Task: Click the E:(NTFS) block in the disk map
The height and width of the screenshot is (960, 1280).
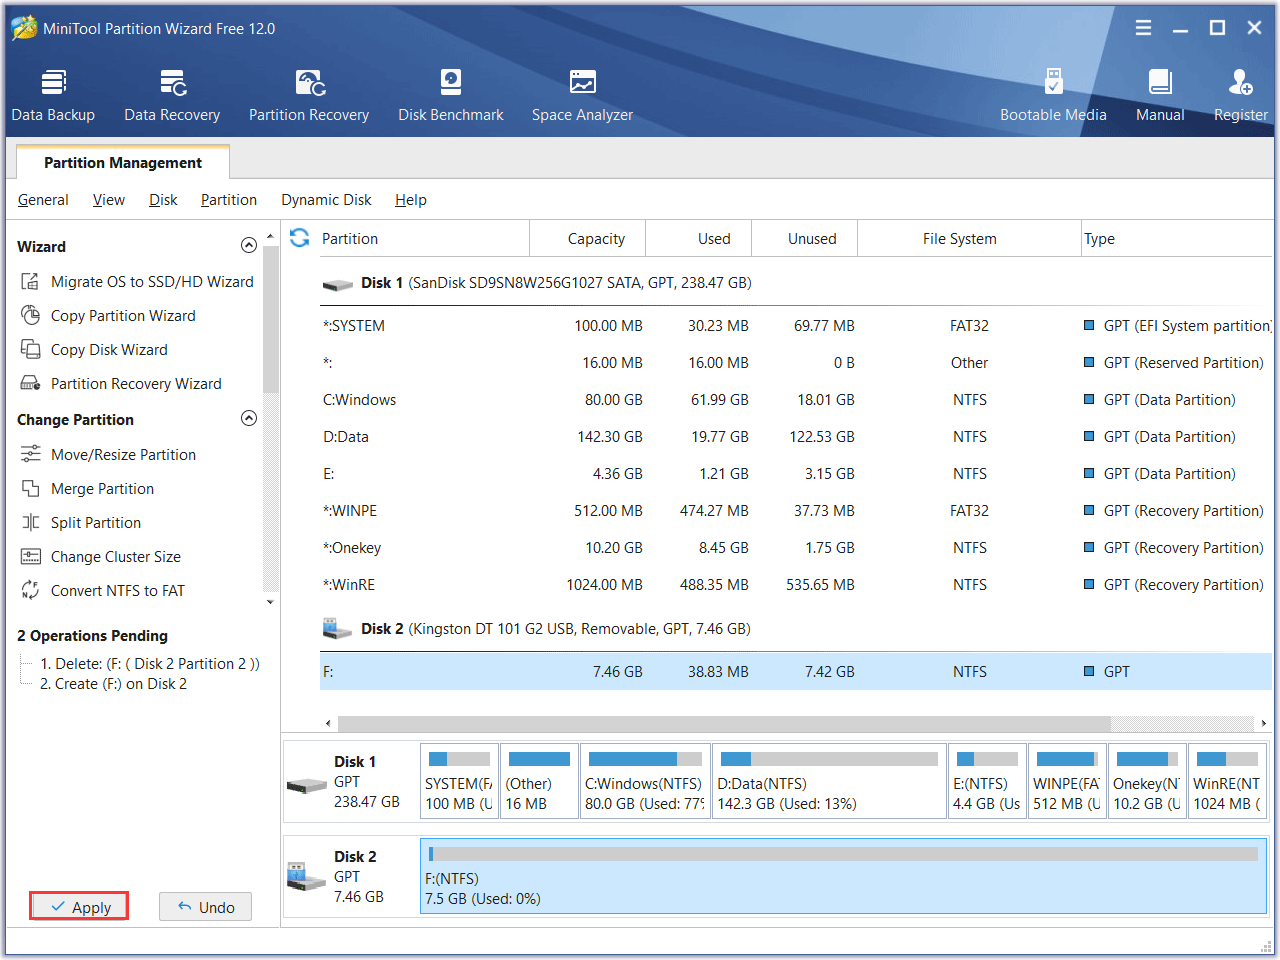Action: (987, 781)
